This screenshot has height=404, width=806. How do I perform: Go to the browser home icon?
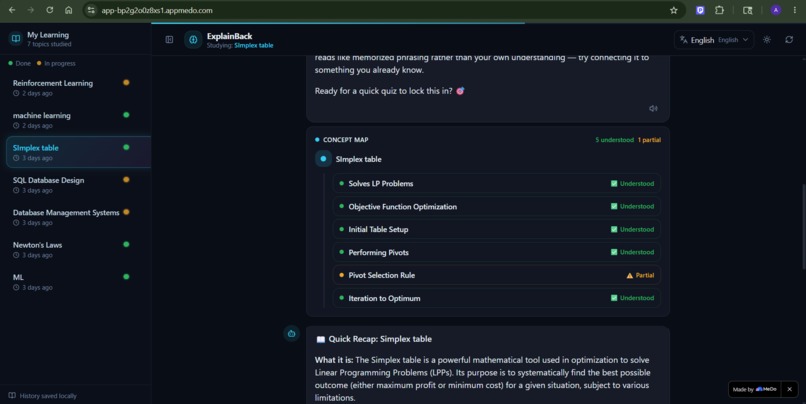pyautogui.click(x=68, y=10)
